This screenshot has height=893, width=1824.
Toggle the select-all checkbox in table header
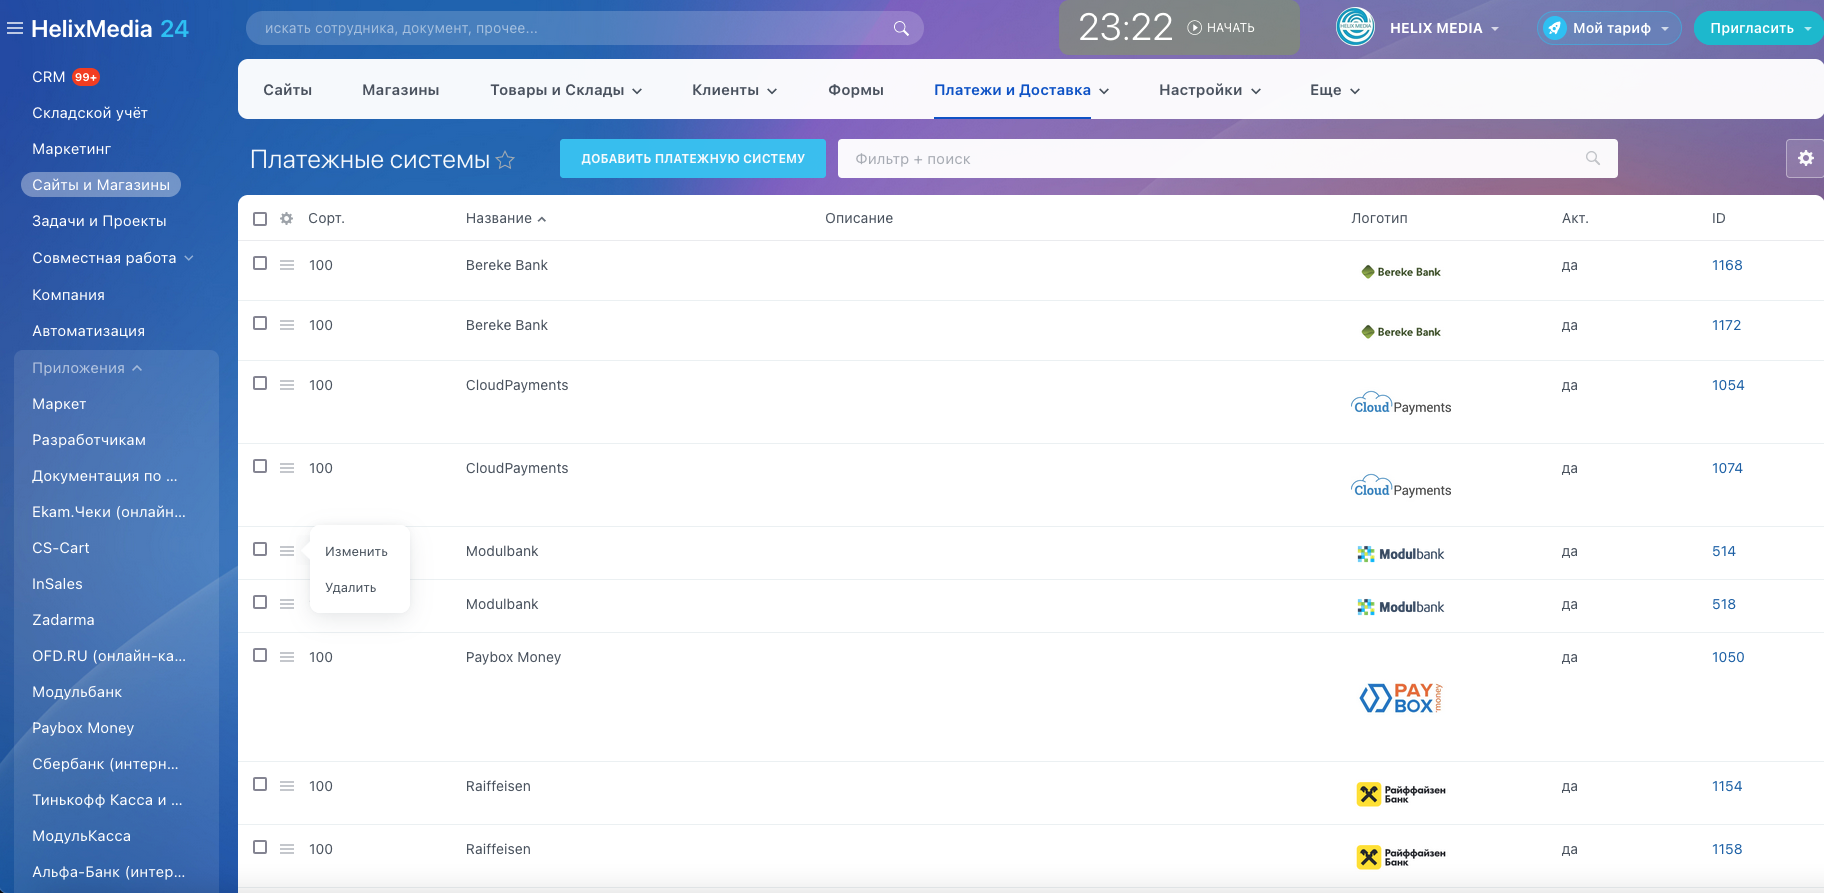click(x=260, y=218)
